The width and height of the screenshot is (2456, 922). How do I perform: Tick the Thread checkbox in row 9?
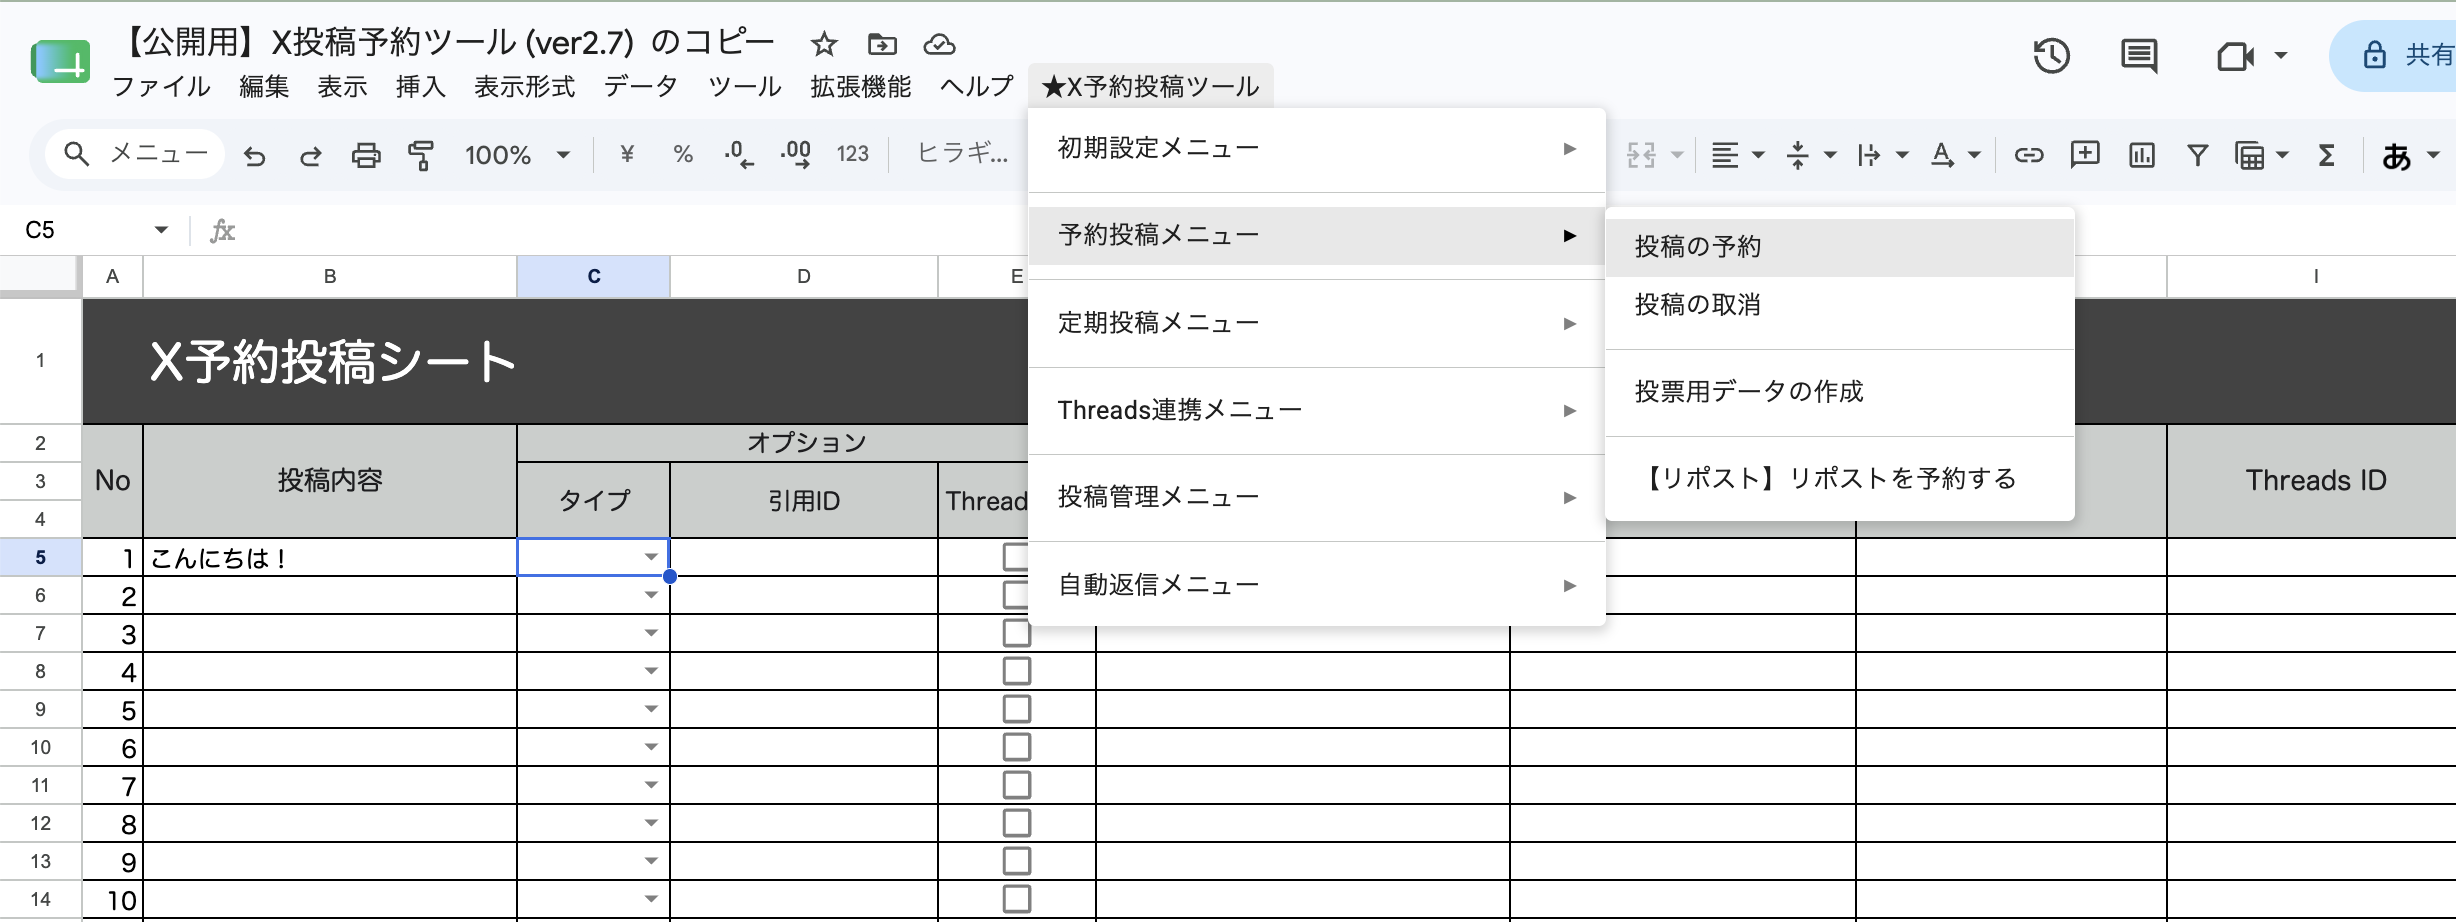click(x=1016, y=709)
